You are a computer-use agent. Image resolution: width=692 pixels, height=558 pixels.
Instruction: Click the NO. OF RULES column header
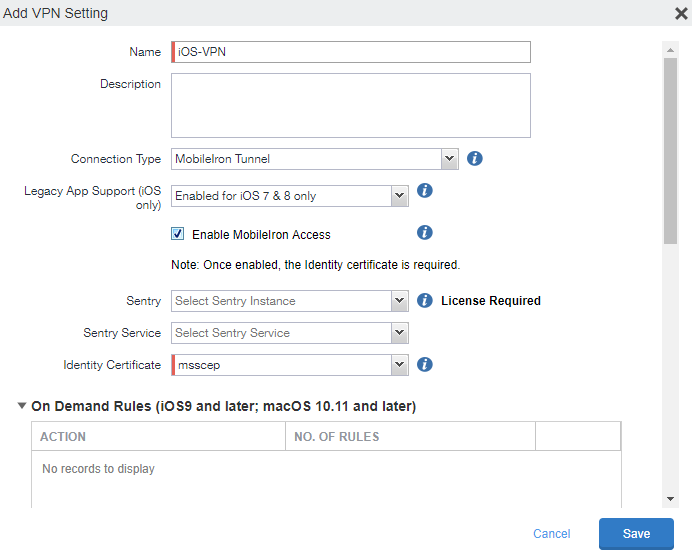(x=410, y=437)
